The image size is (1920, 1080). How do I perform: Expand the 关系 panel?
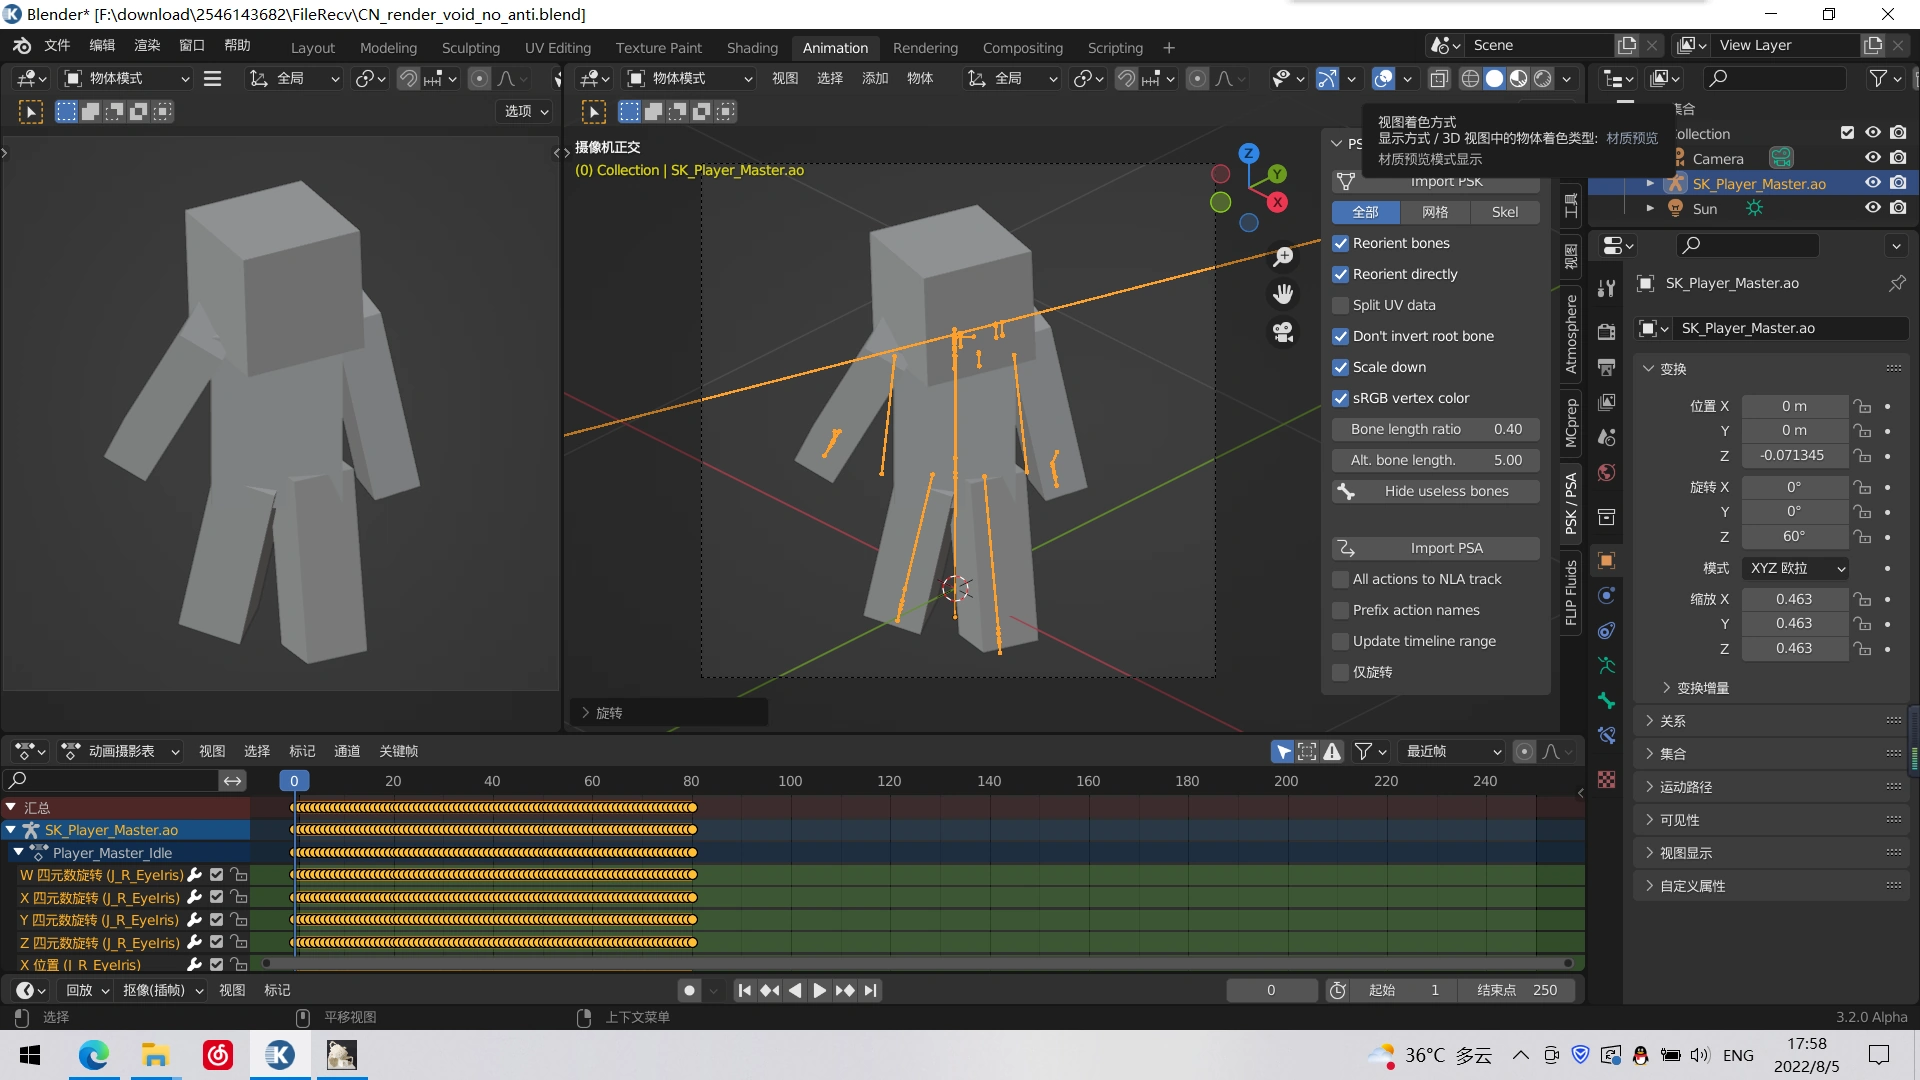[1673, 721]
